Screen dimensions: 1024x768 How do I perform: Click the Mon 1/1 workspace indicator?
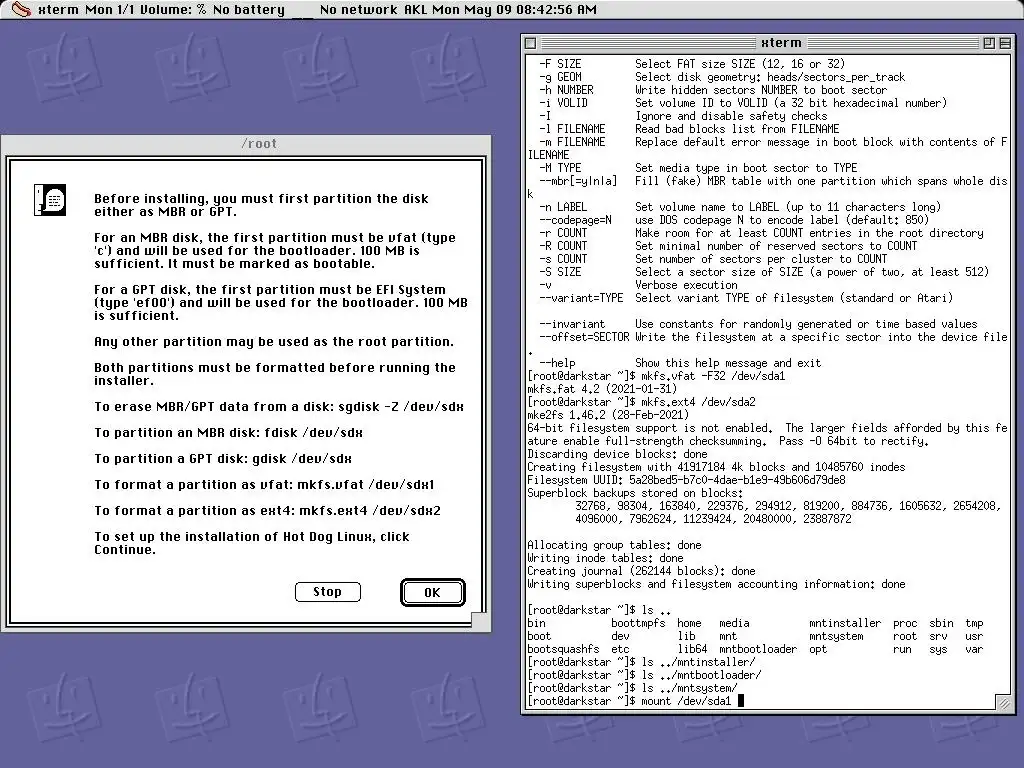[109, 10]
